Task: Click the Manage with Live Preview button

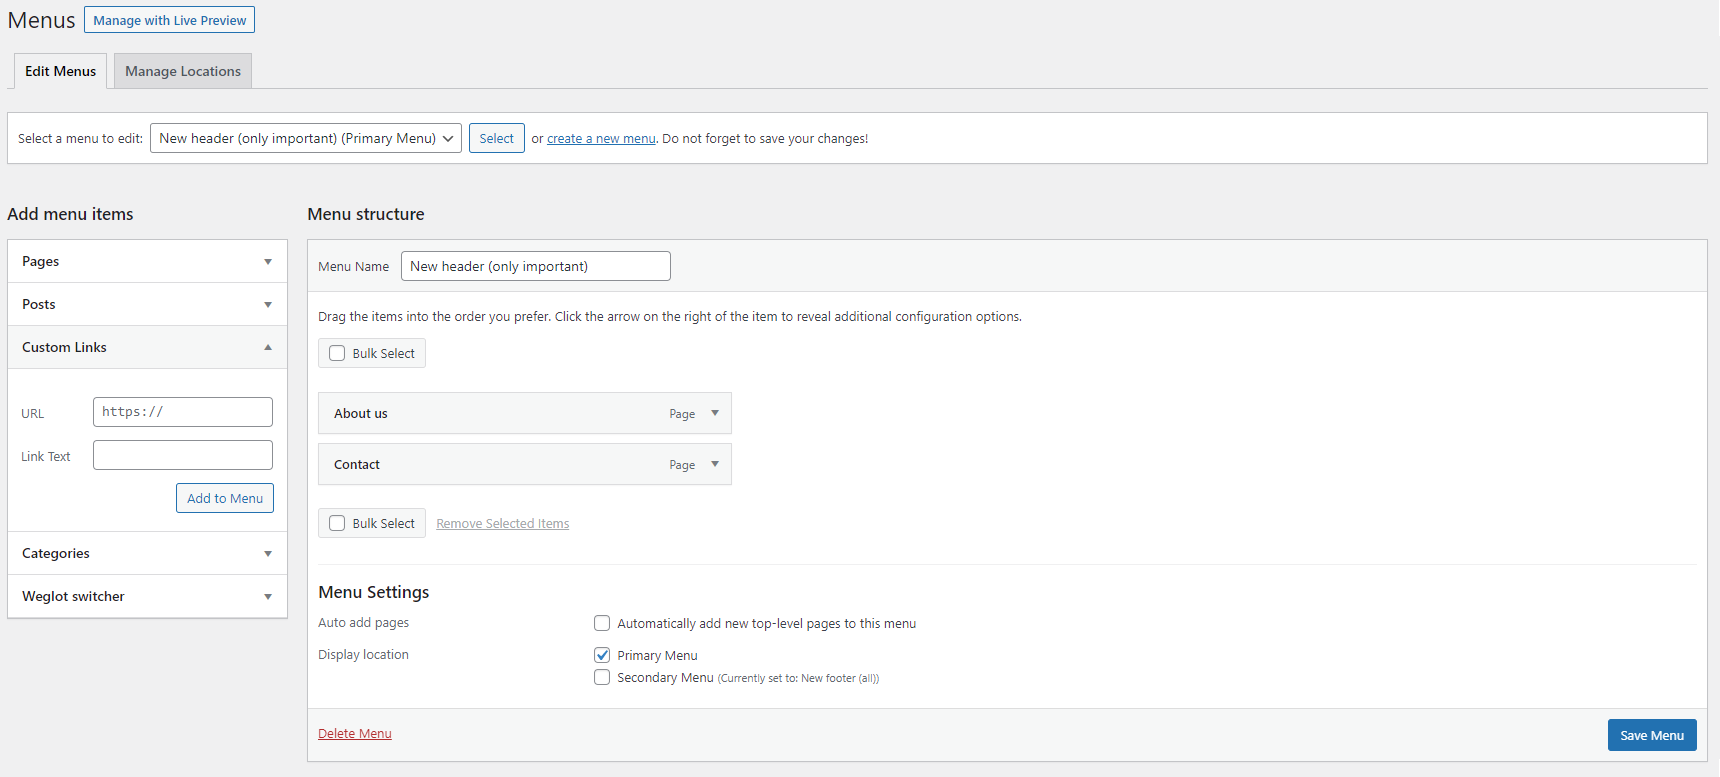Action: 169,20
